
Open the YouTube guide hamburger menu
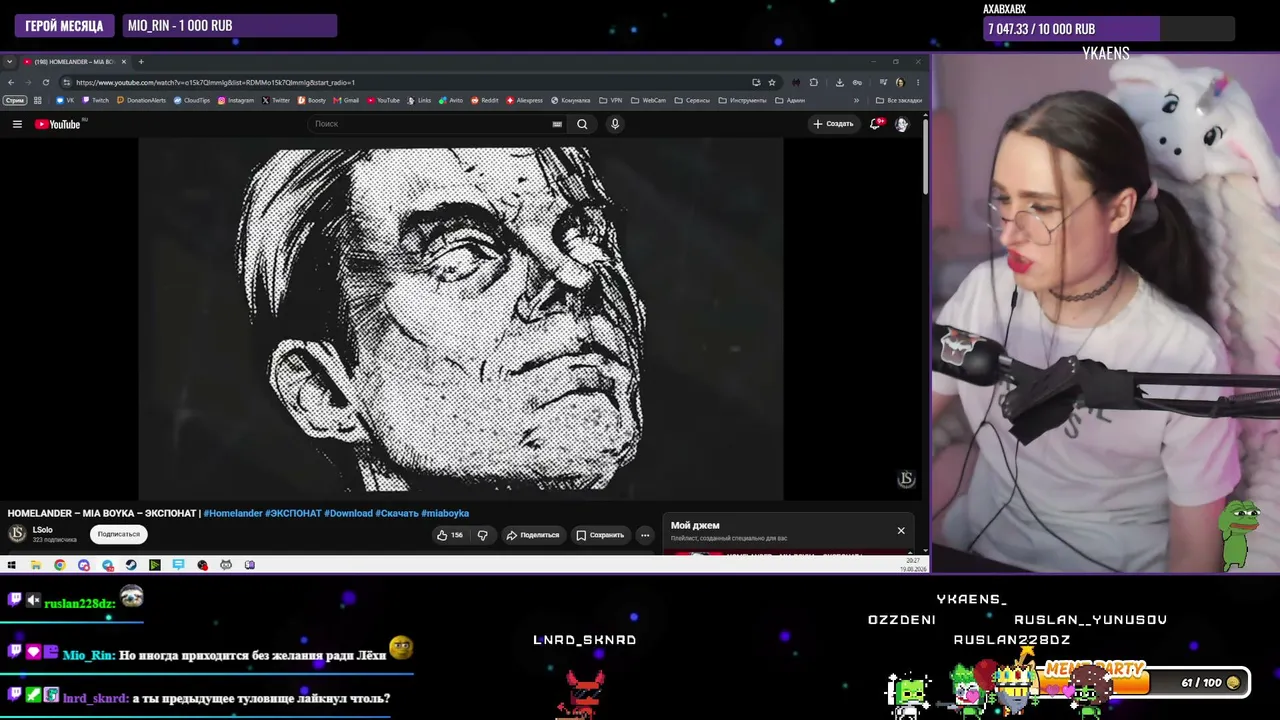[x=17, y=124]
